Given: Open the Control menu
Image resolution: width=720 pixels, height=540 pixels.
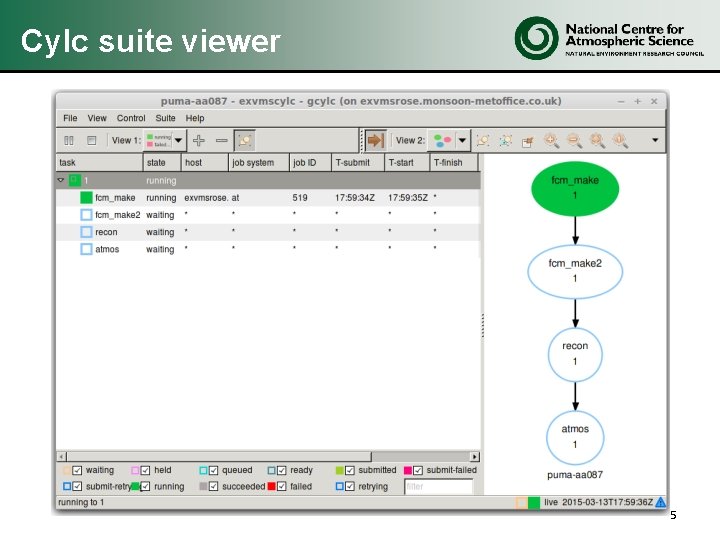Looking at the screenshot, I should [x=131, y=118].
